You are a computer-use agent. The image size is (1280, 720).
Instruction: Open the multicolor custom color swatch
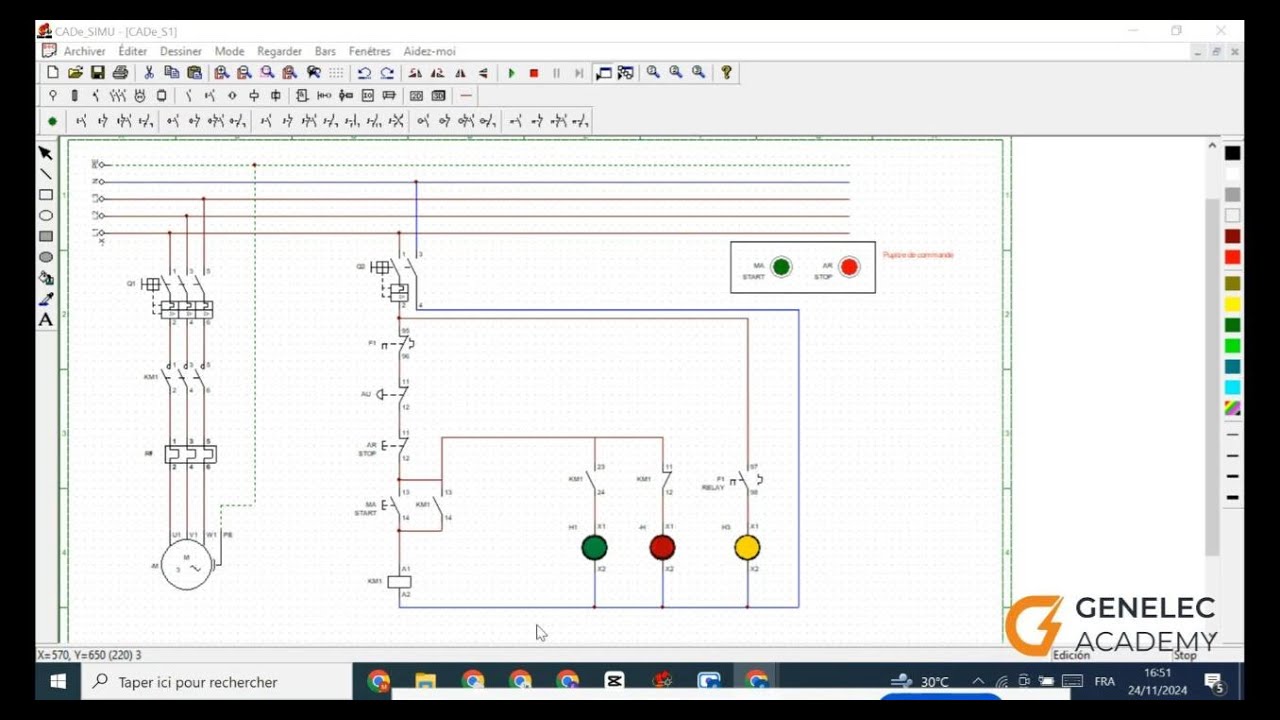(x=1233, y=408)
